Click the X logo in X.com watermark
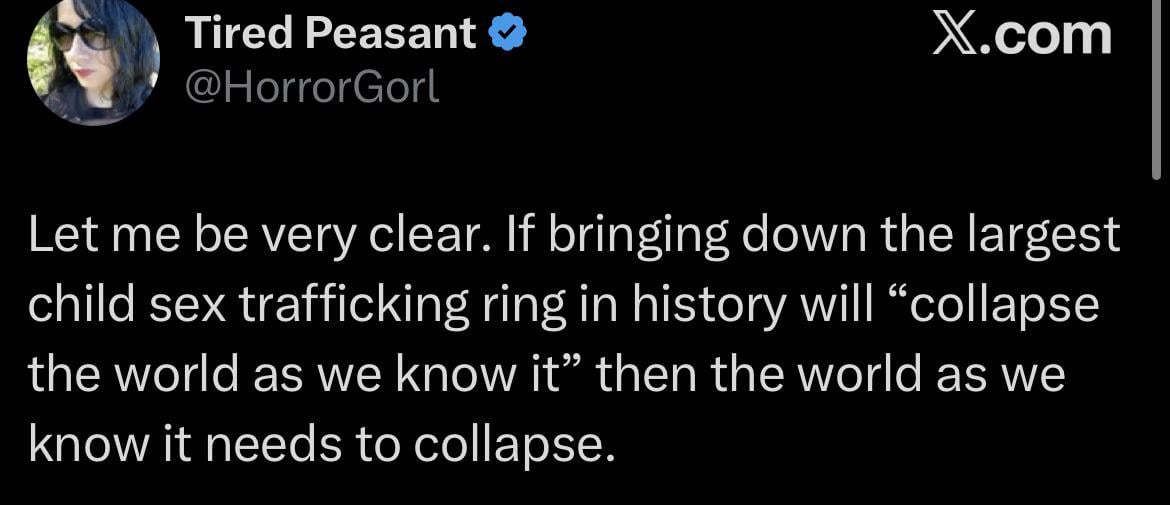1170x505 pixels. coord(957,35)
